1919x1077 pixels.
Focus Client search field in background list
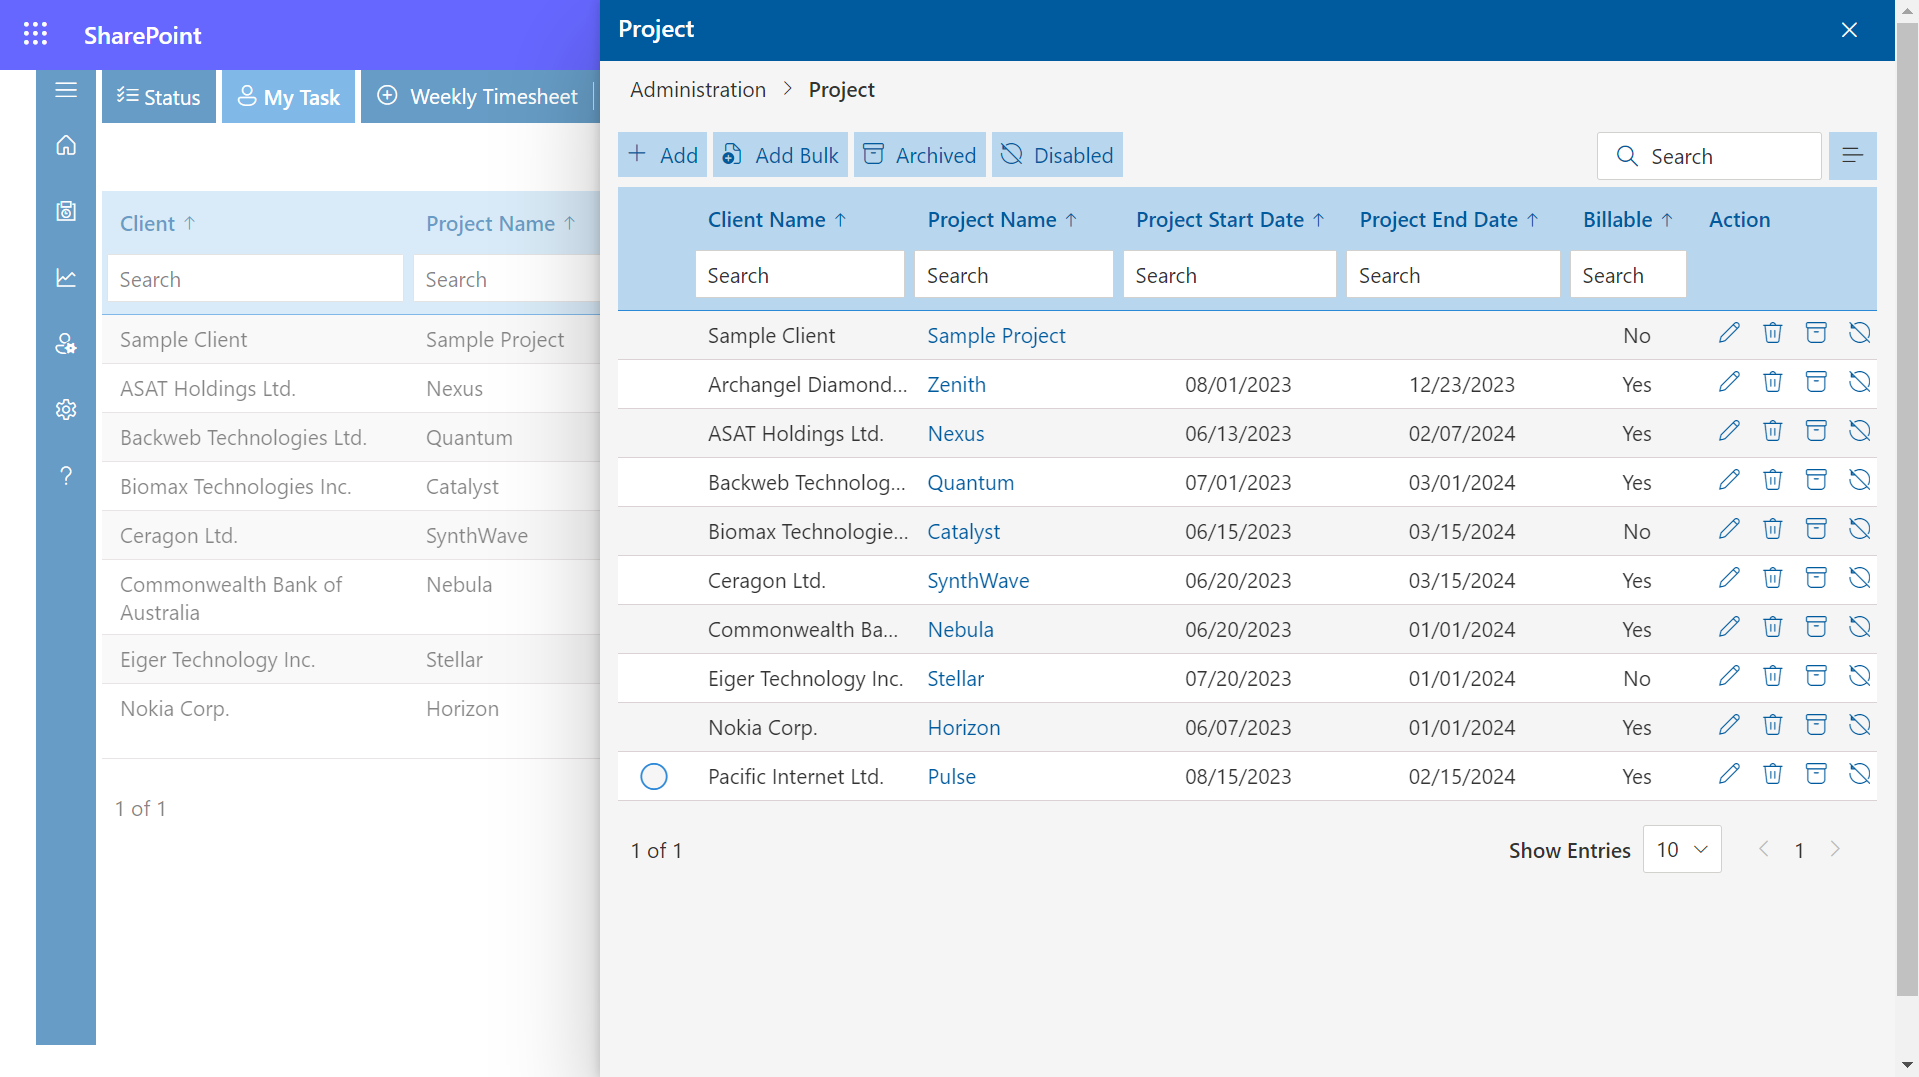255,279
